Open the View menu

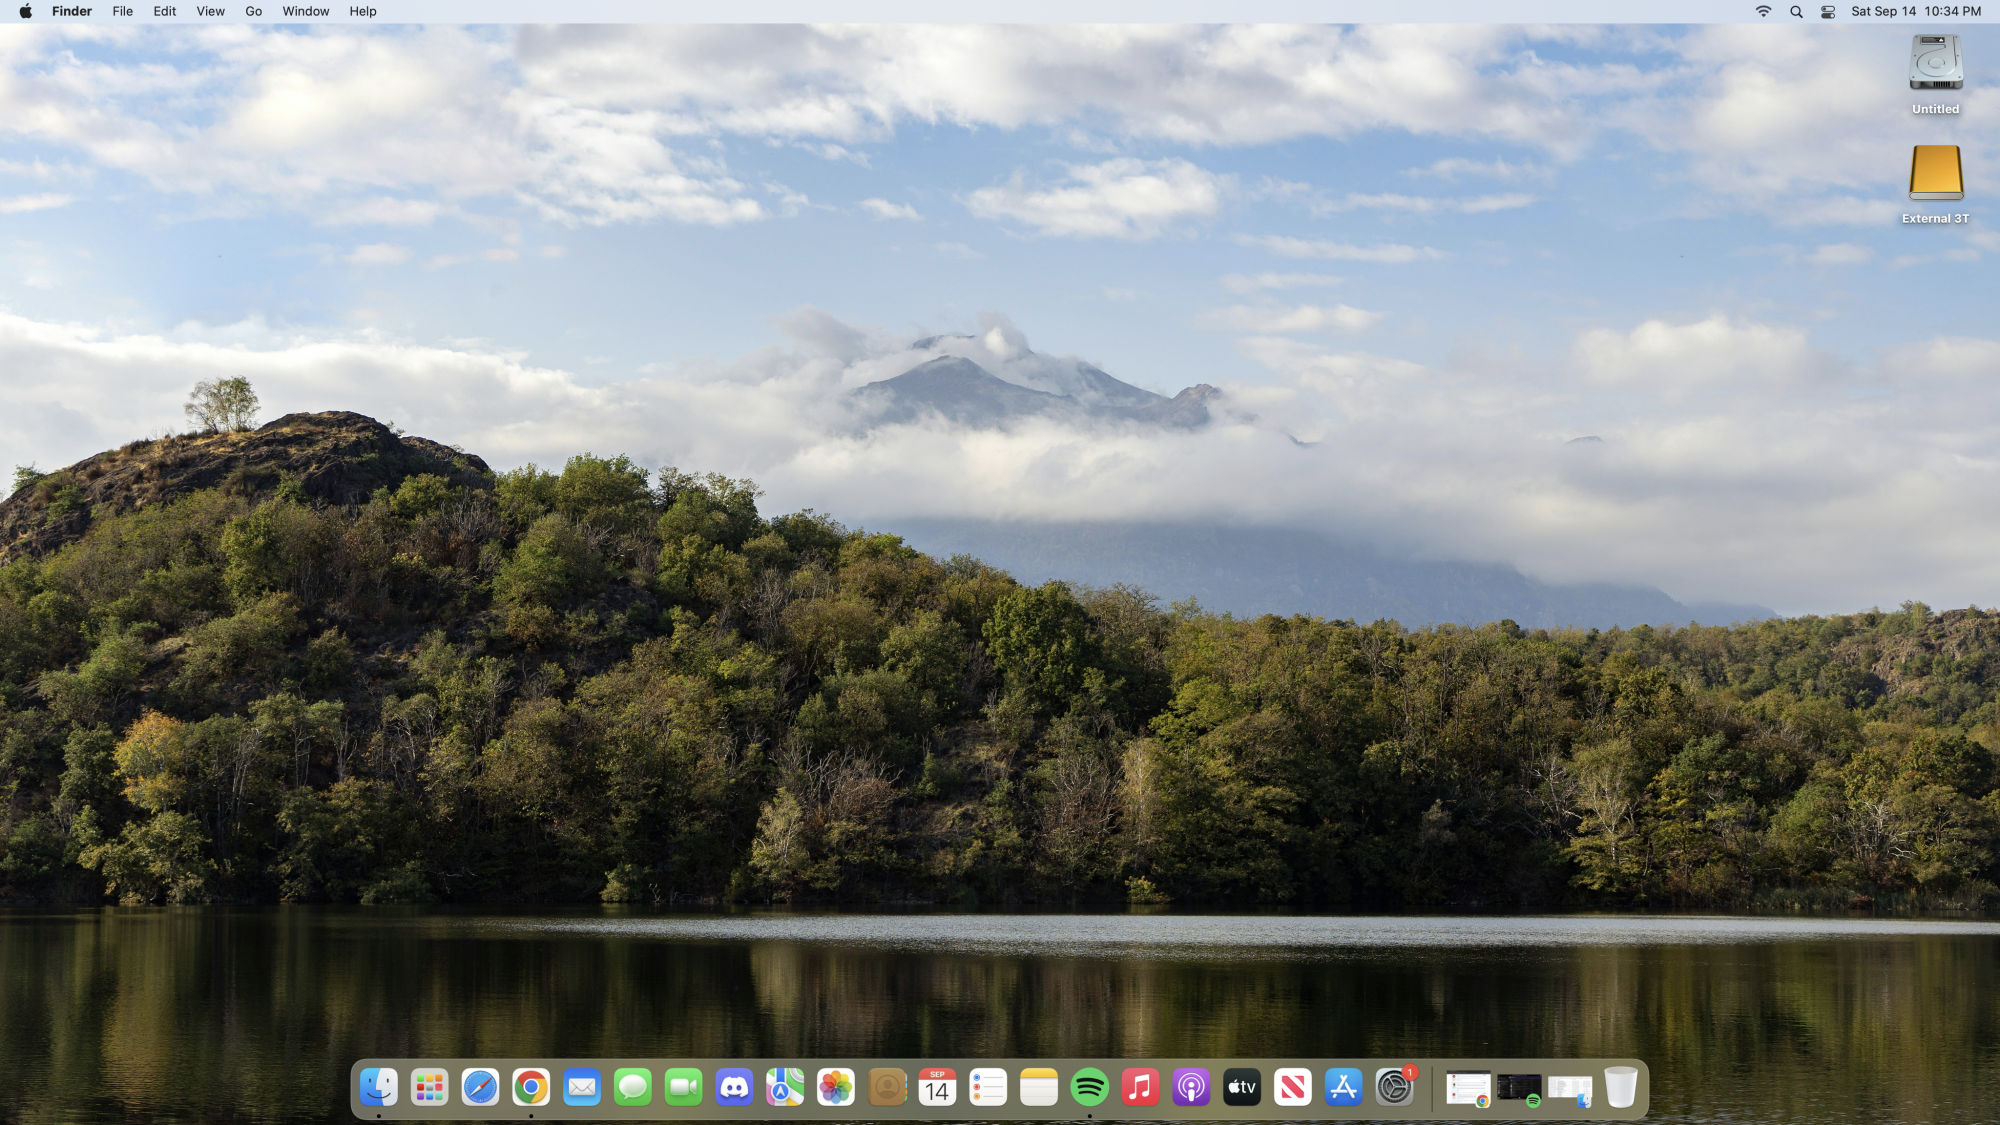(210, 12)
